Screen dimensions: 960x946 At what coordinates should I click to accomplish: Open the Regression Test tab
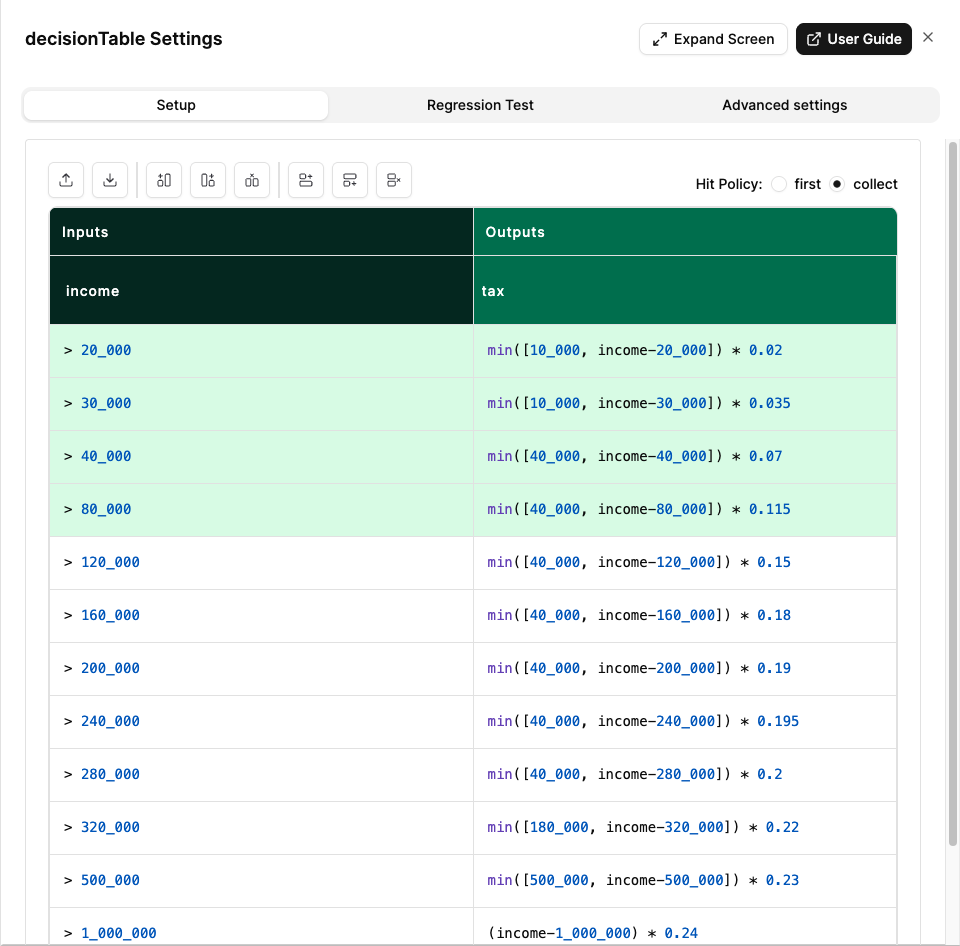tap(480, 105)
